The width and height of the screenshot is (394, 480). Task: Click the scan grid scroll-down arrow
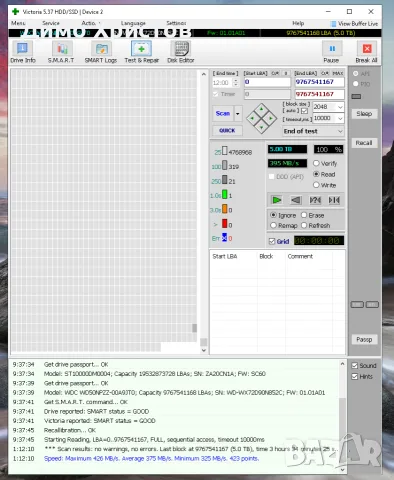[x=204, y=350]
